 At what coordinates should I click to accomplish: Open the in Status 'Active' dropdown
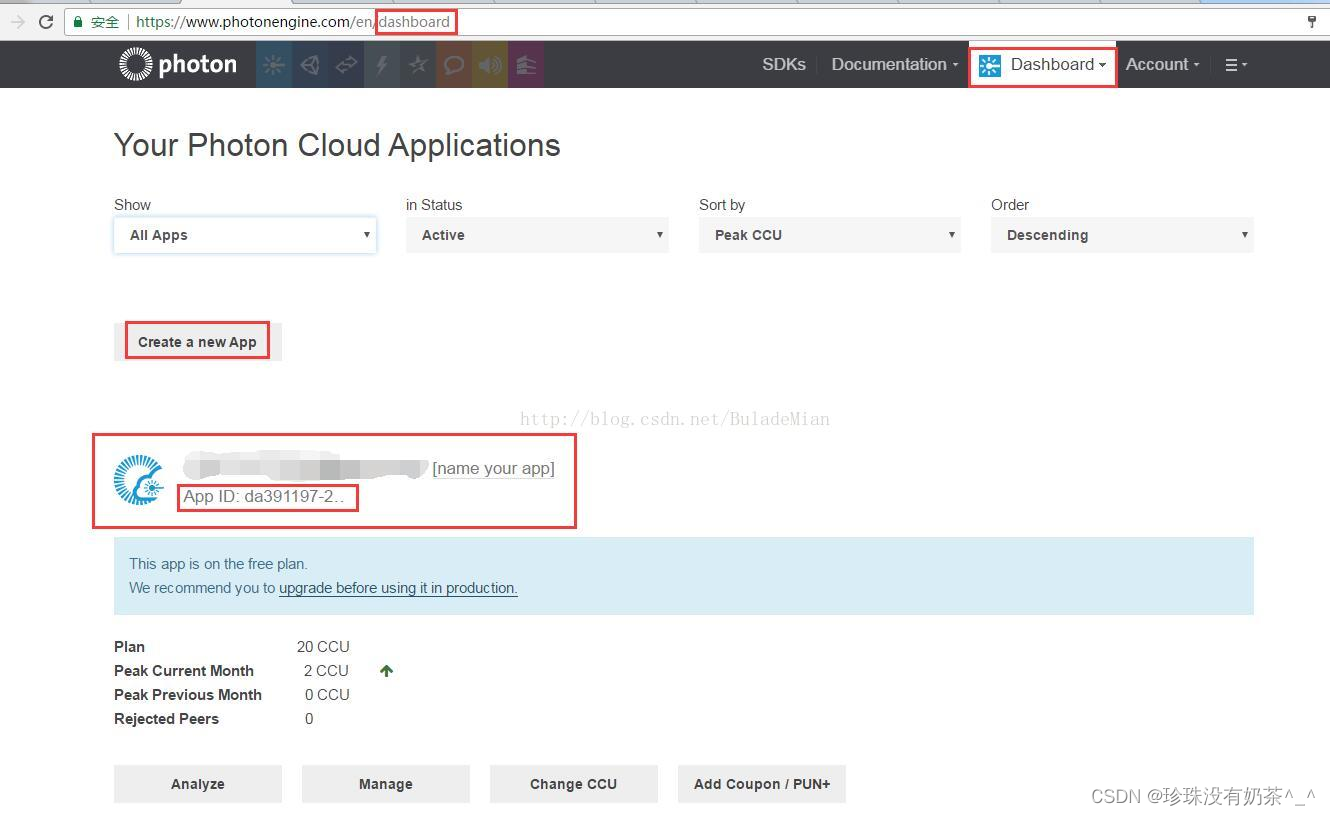[537, 235]
